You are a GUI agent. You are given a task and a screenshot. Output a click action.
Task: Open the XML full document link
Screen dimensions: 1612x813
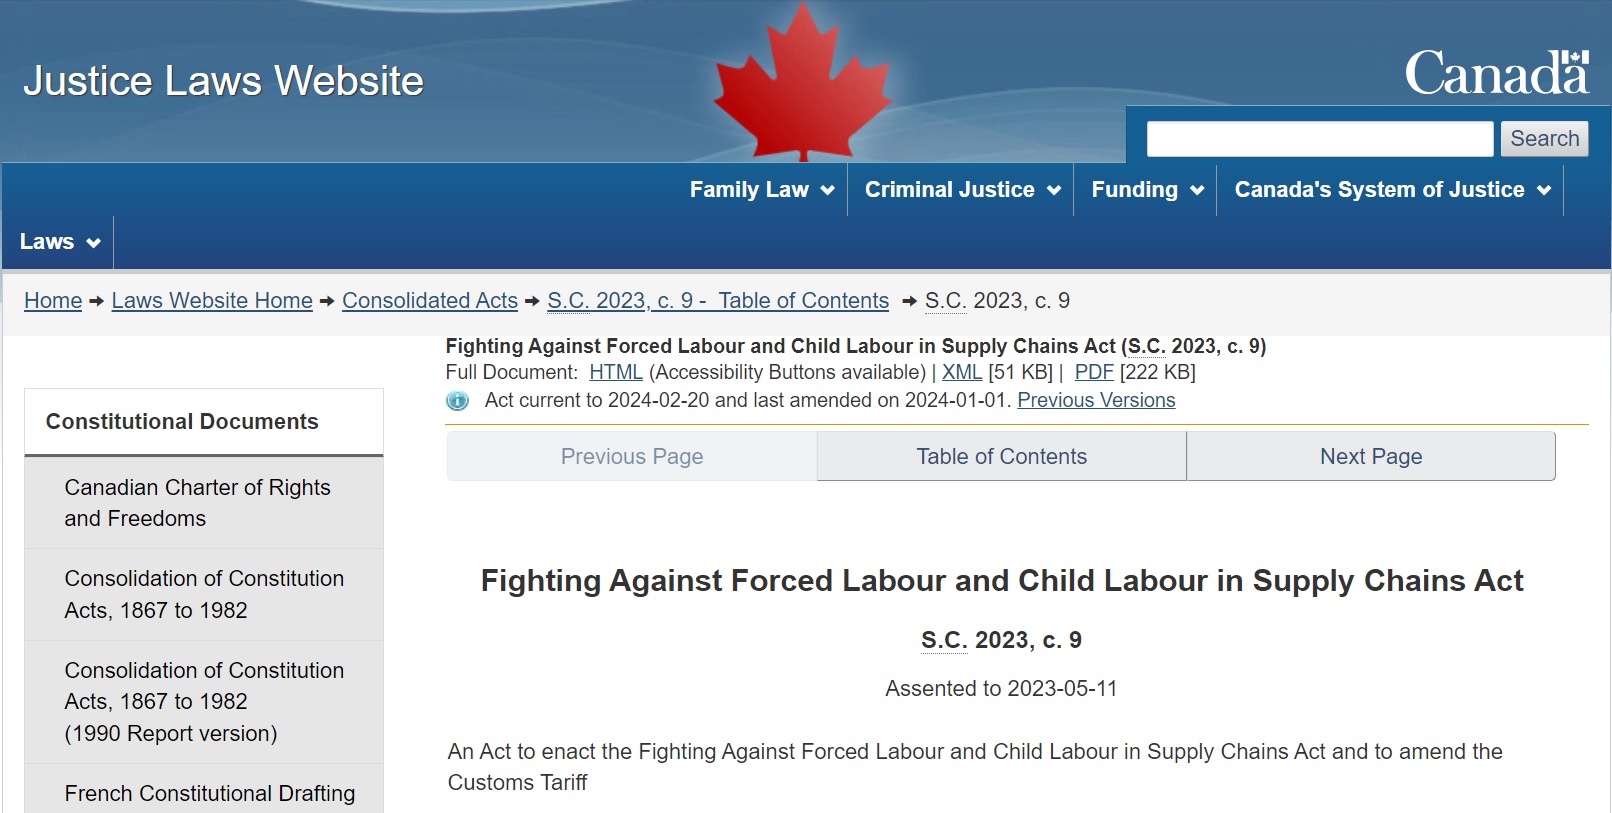pyautogui.click(x=962, y=373)
